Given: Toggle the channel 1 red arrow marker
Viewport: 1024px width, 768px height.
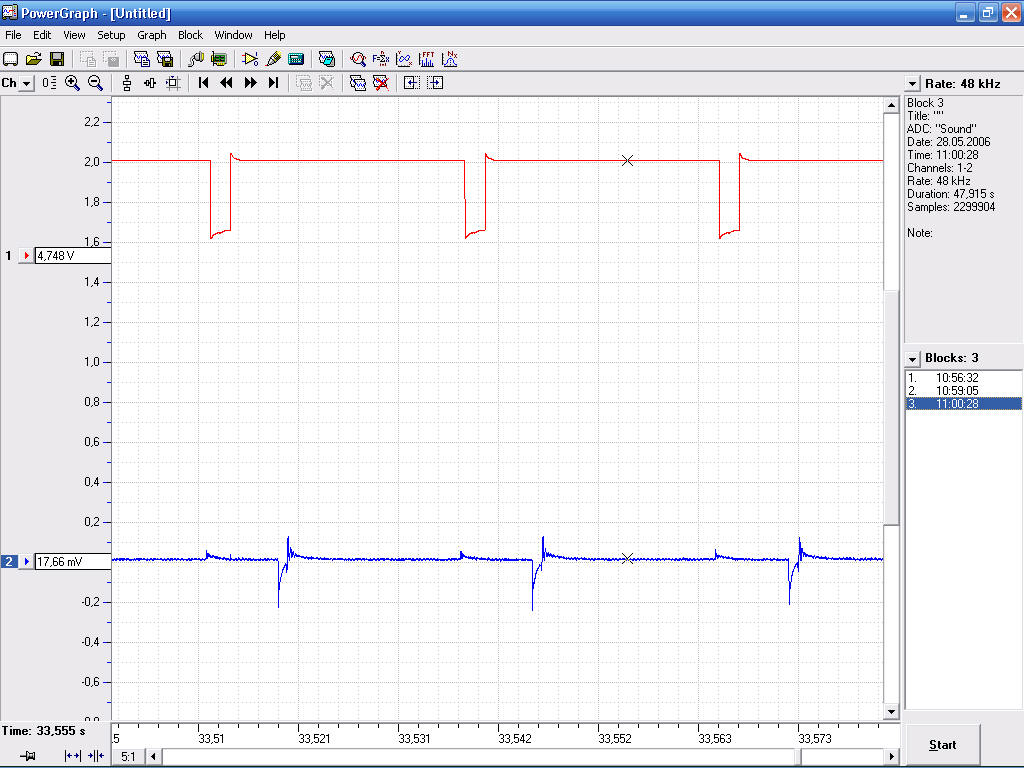Looking at the screenshot, I should point(26,255).
